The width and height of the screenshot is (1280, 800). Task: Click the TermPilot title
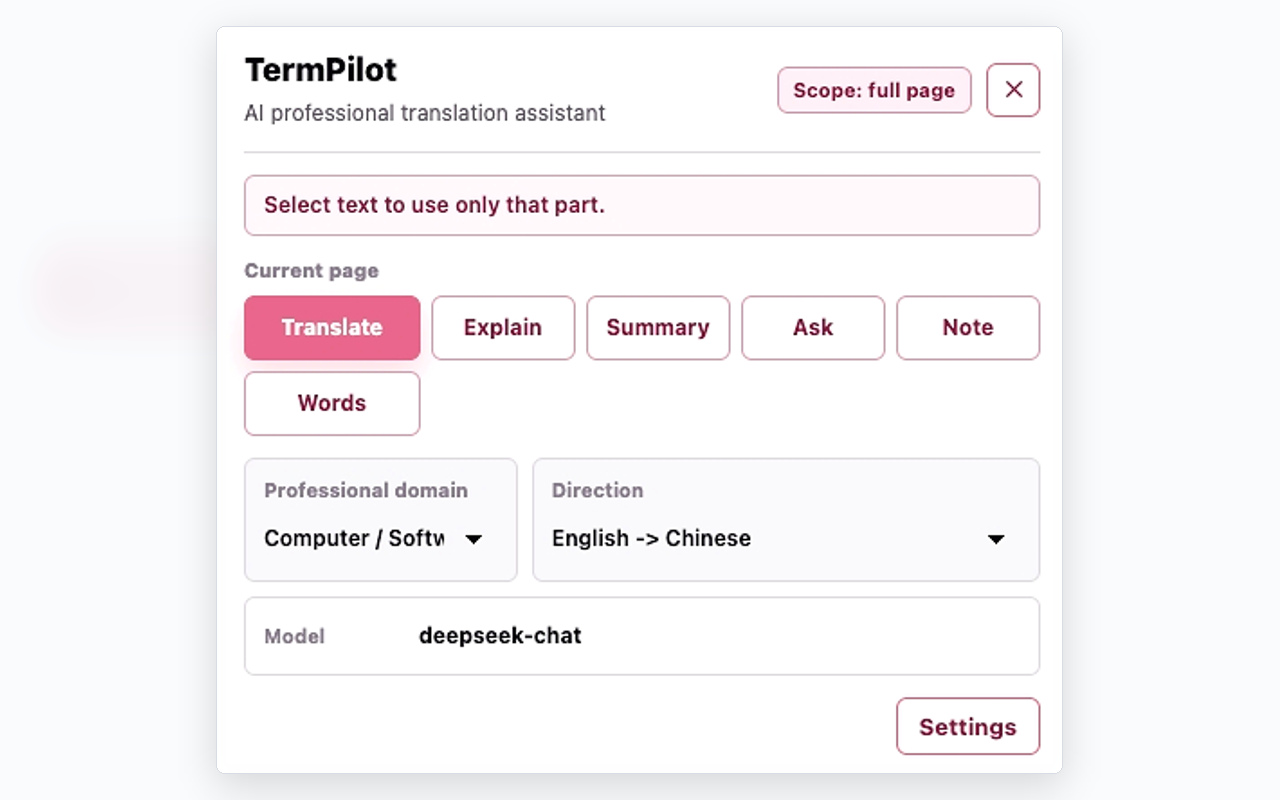coord(321,70)
